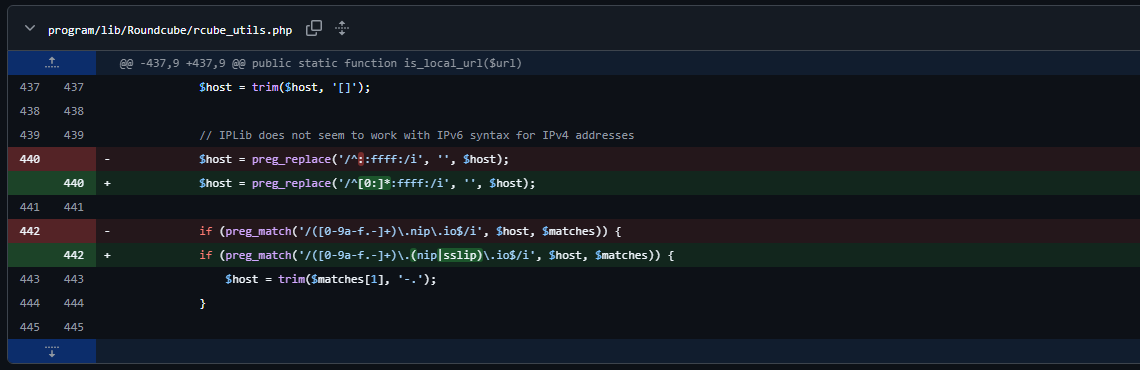Viewport: 1140px width, 370px height.
Task: Select the deleted line number 442
Action: [x=30, y=231]
